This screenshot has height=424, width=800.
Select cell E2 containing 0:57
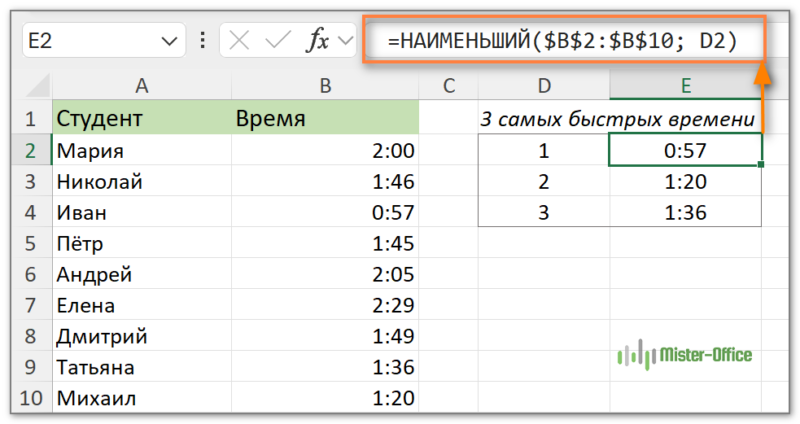click(685, 151)
